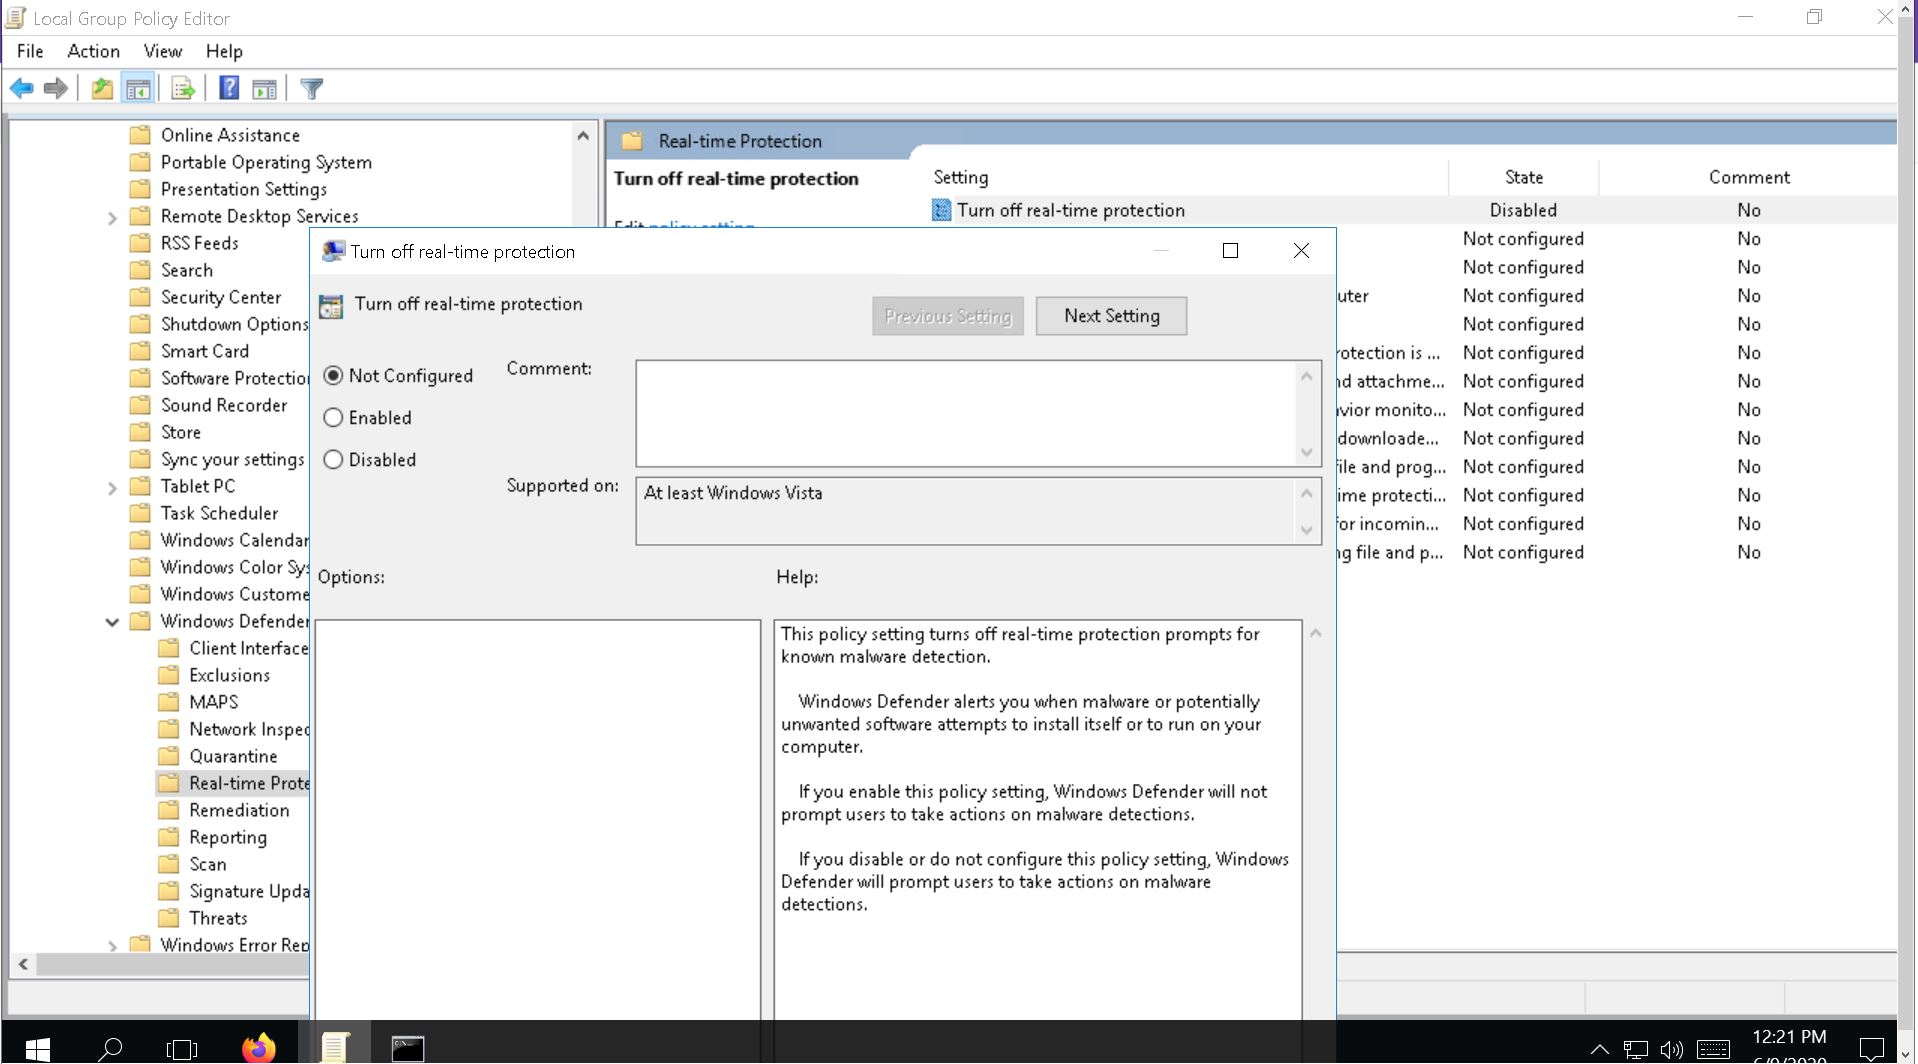The width and height of the screenshot is (1918, 1064).
Task: Click the Previous Setting button
Action: click(947, 315)
